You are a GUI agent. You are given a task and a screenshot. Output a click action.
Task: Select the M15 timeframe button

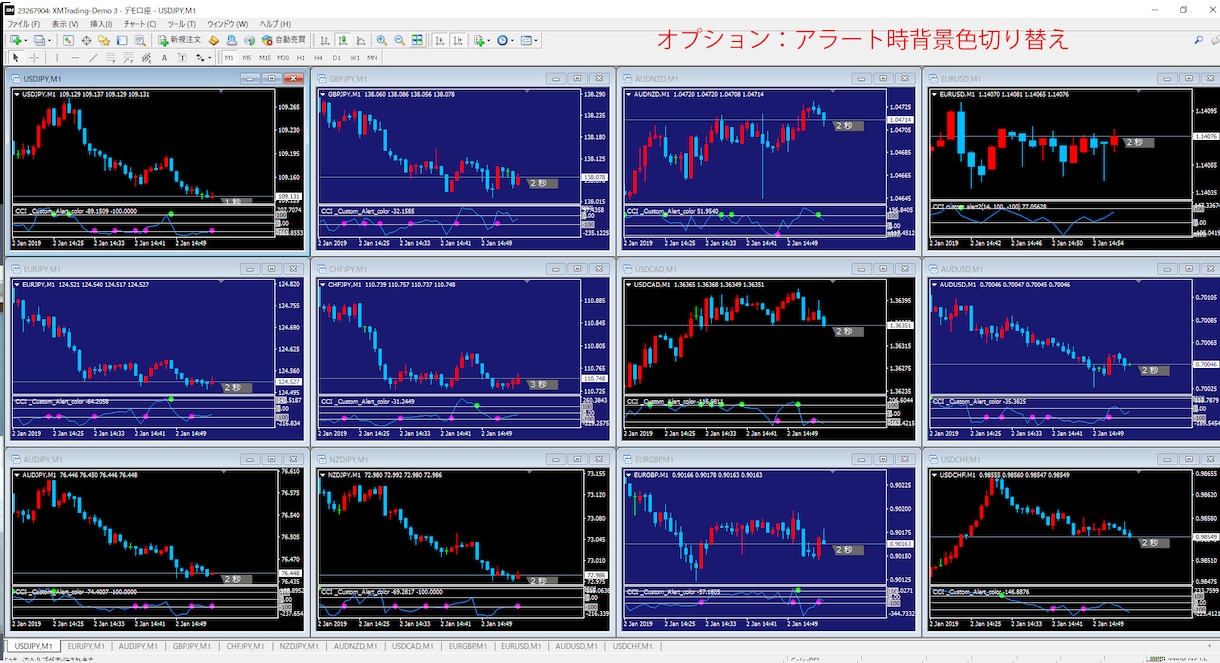pyautogui.click(x=265, y=57)
